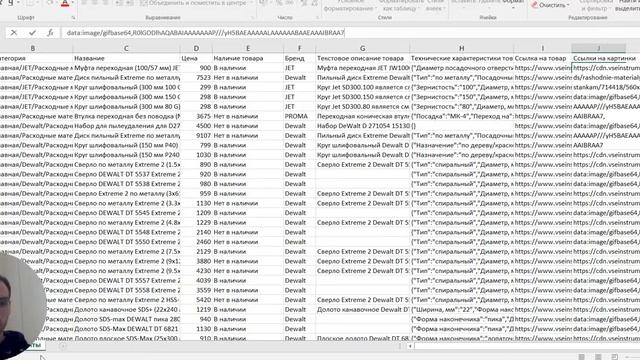Image resolution: width=640 pixels, height=360 pixels.
Task: Open Форматировать как таблицу menu
Action: (400, 5)
